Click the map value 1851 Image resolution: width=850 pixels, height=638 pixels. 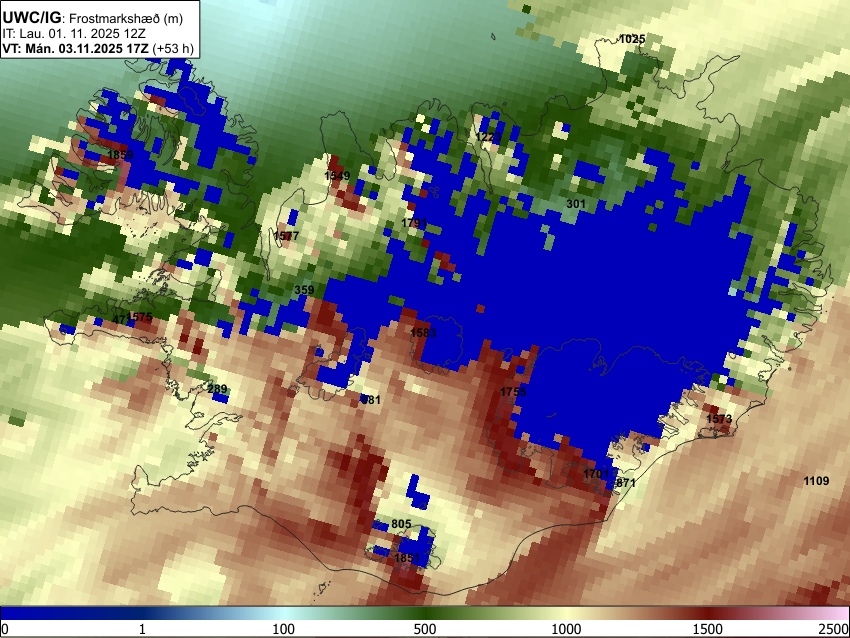click(x=407, y=558)
